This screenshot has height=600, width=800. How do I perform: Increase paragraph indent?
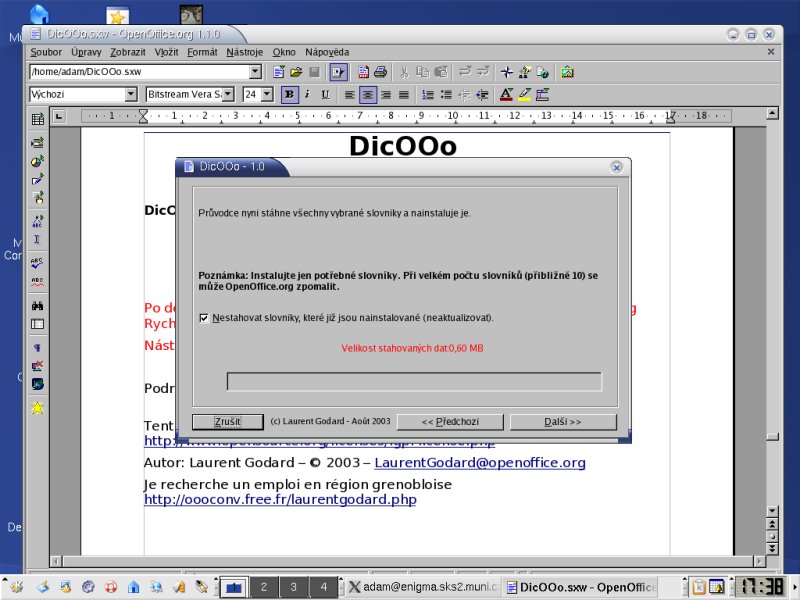482,94
